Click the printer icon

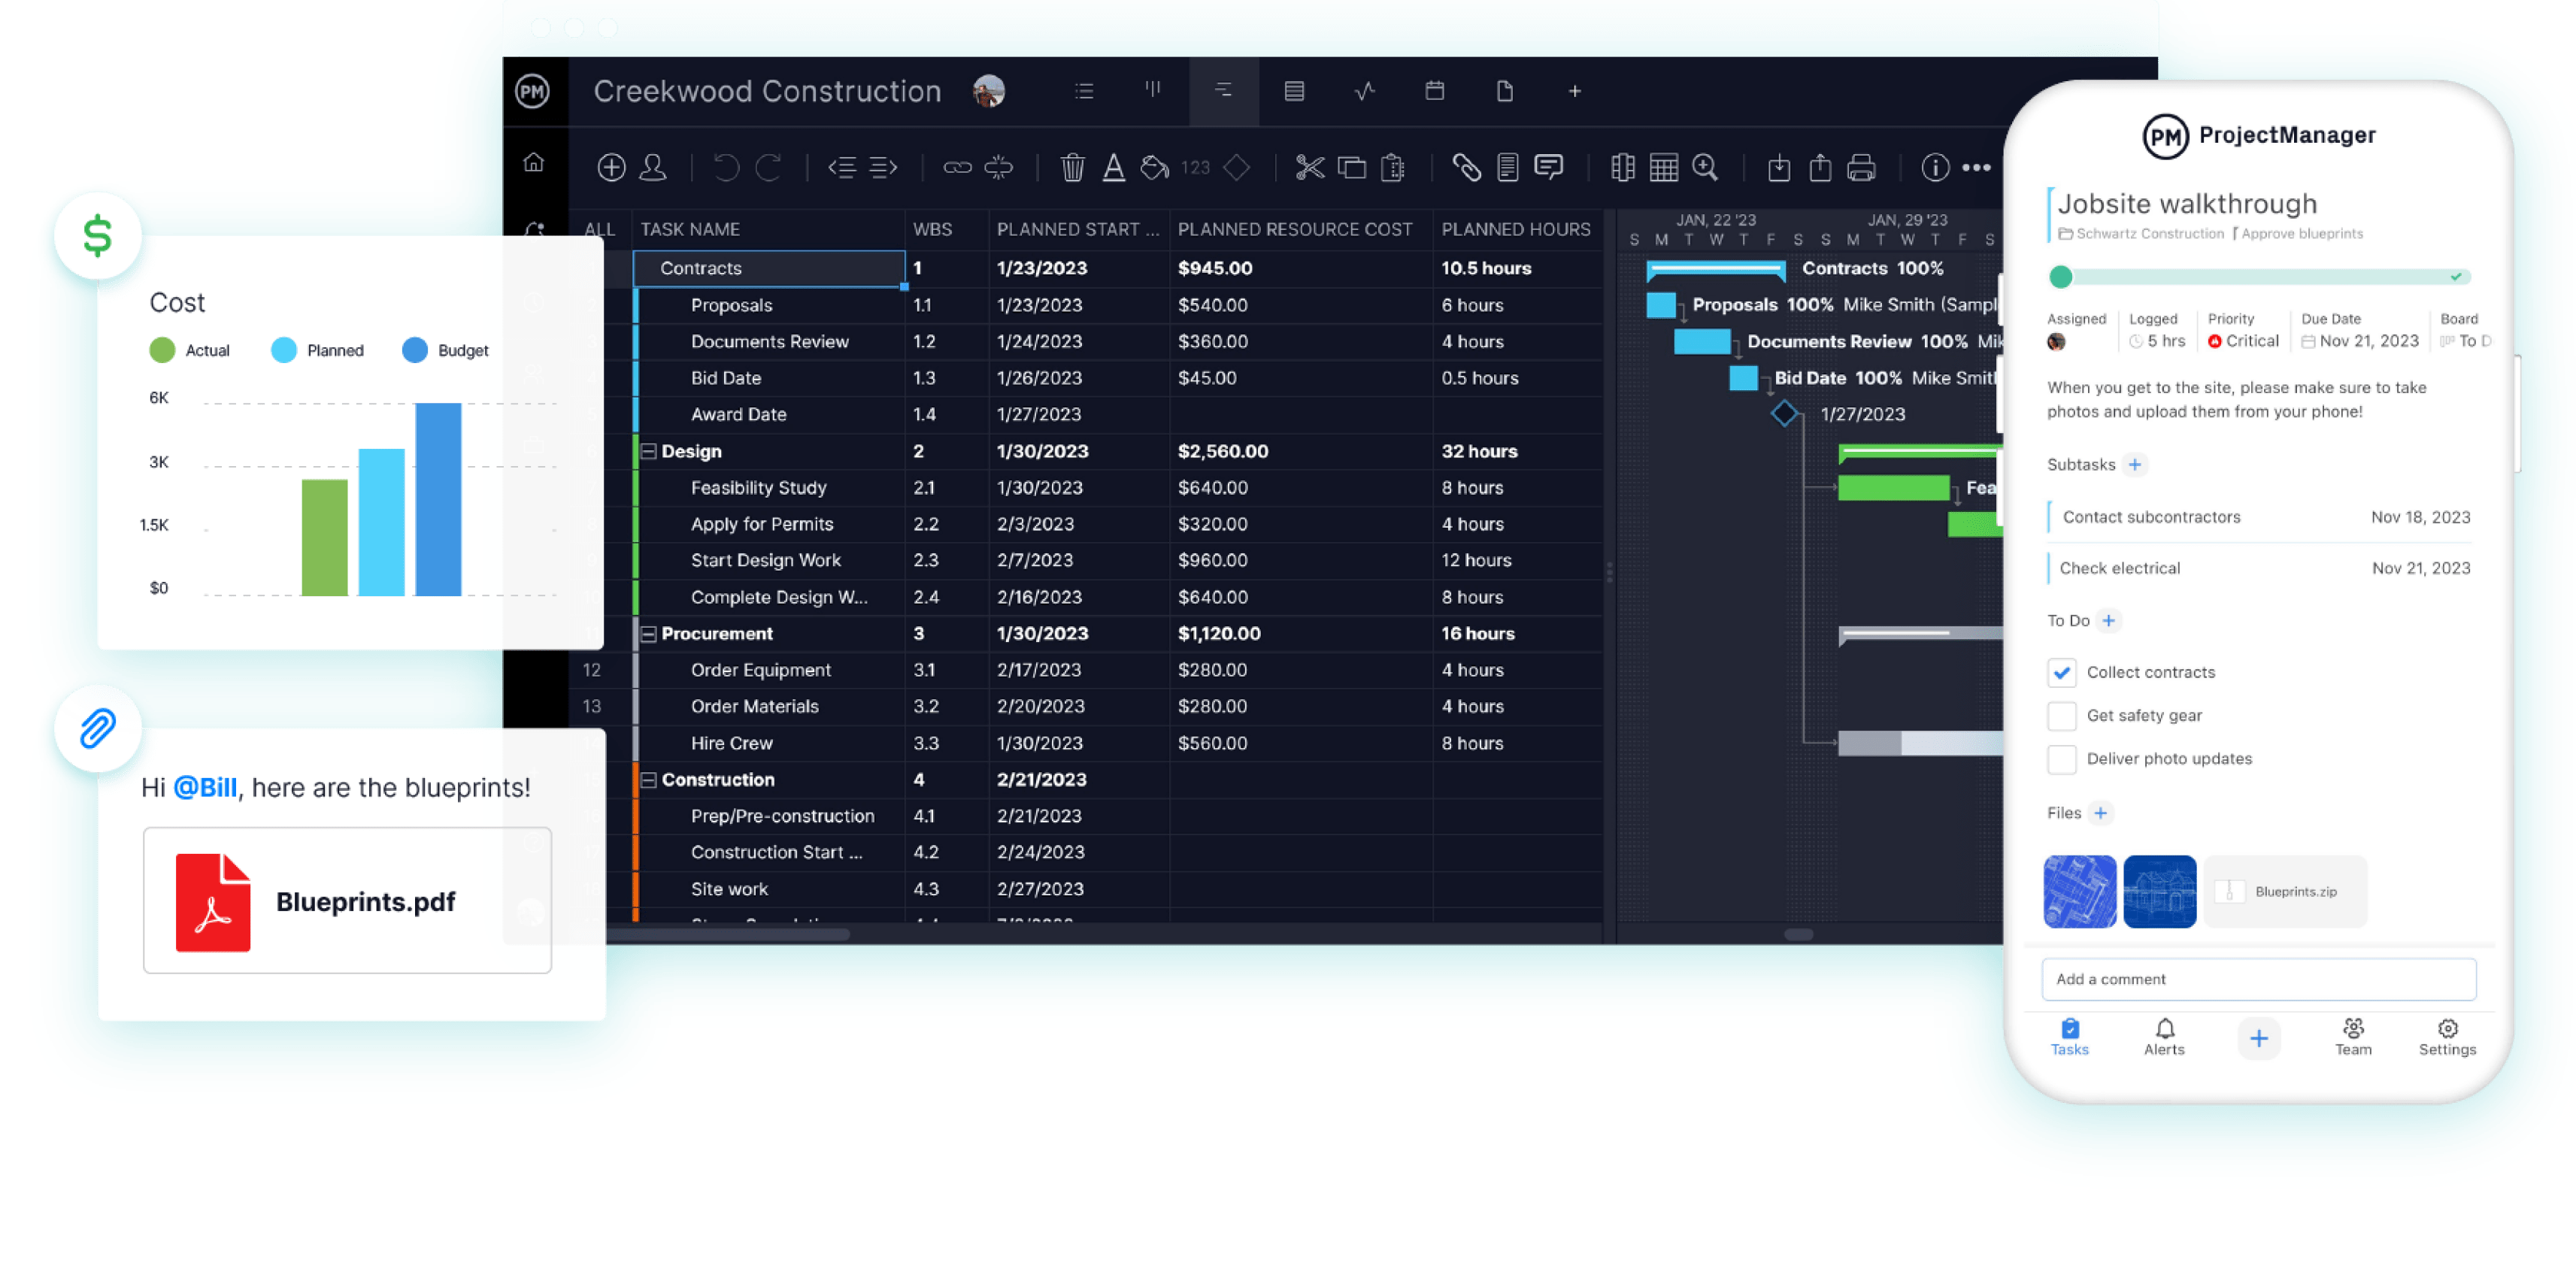pyautogui.click(x=1861, y=167)
